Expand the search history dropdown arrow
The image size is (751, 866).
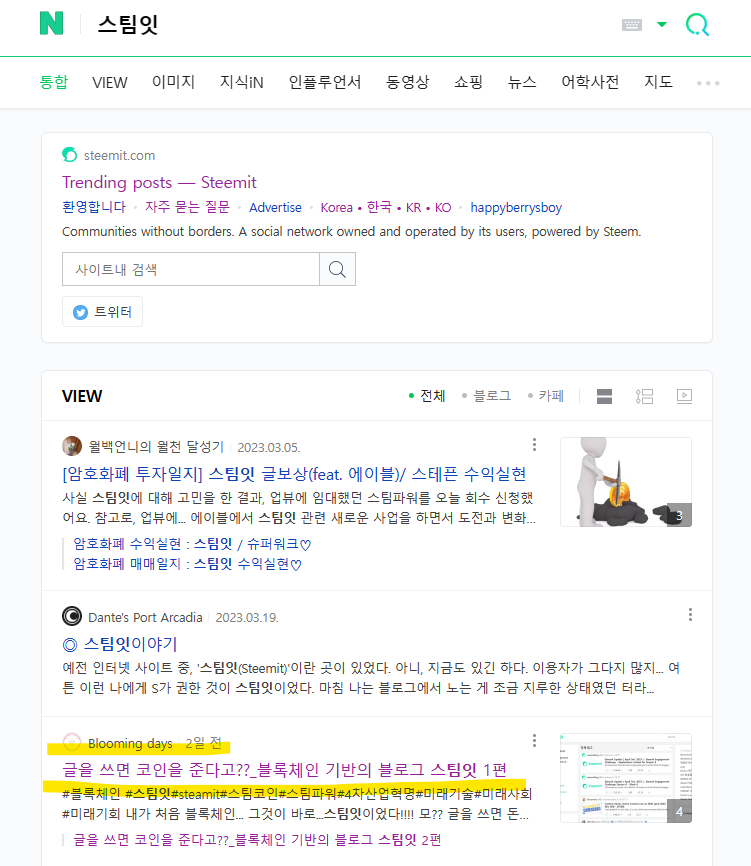(662, 24)
